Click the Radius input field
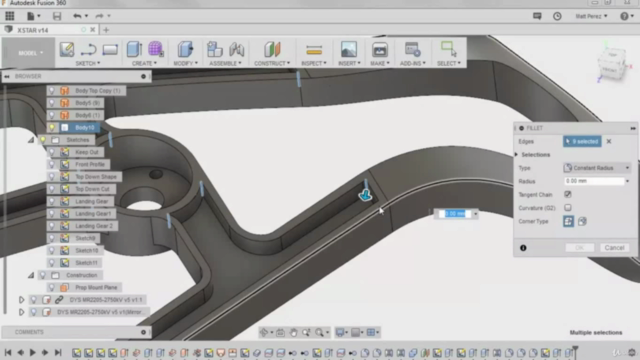Viewport: 640px width, 360px height. [594, 181]
